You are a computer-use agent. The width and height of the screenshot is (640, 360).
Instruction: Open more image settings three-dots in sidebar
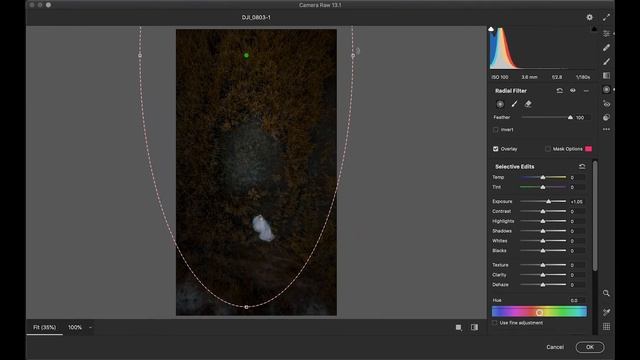coord(607,129)
